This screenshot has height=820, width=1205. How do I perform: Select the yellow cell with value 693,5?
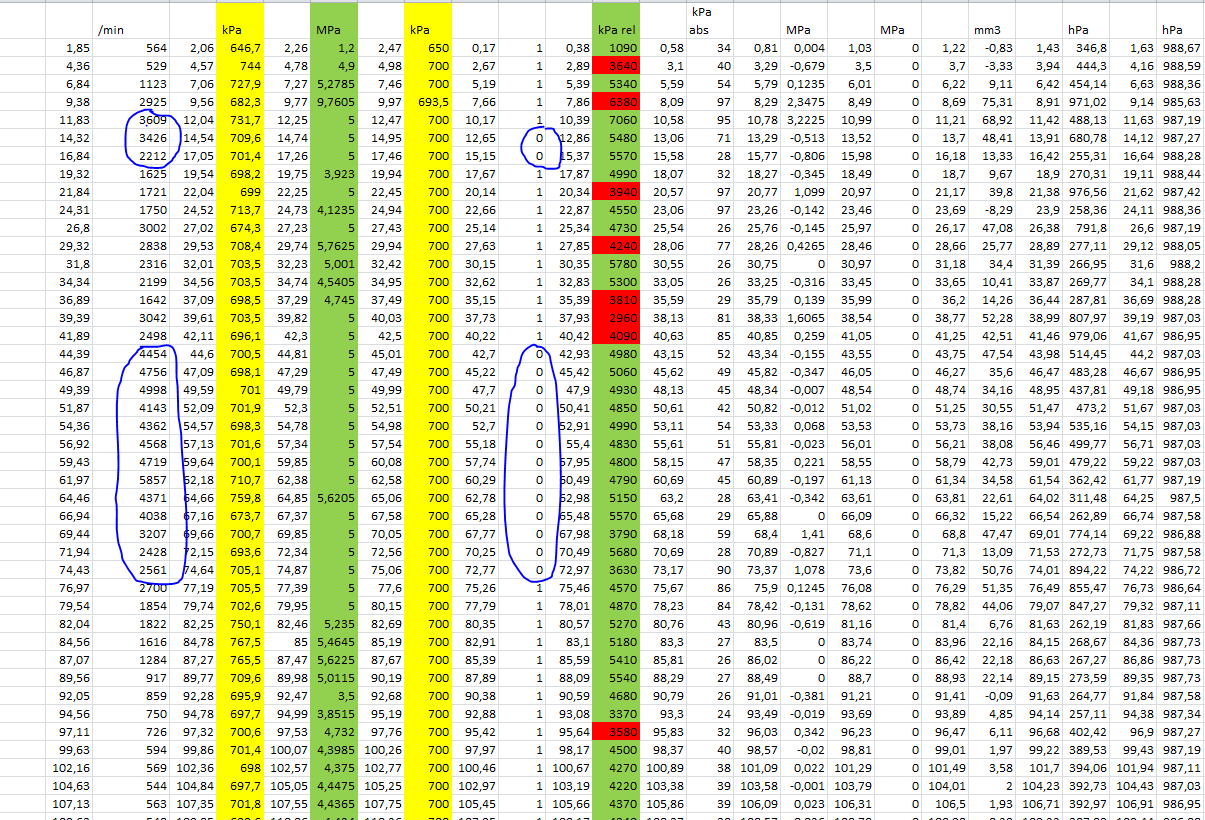[429, 101]
